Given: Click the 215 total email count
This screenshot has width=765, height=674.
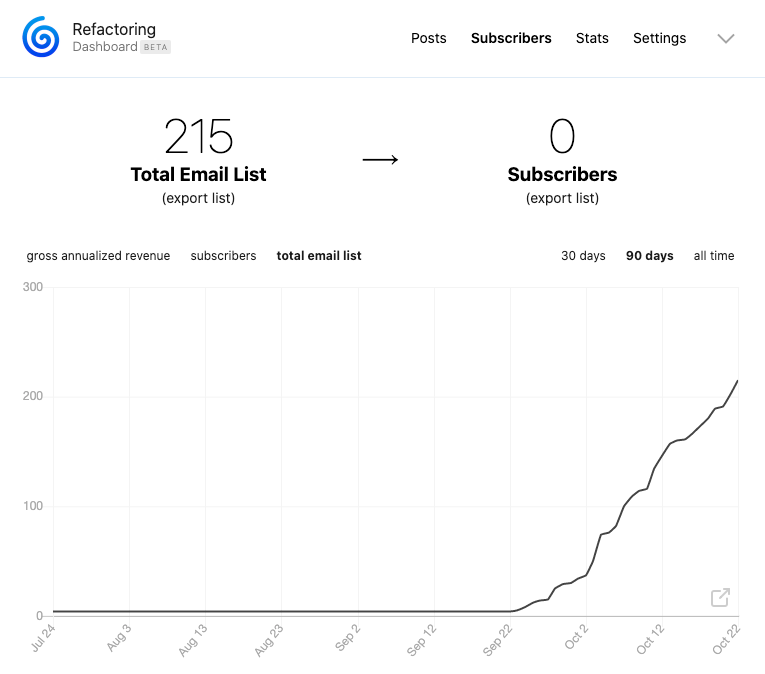Looking at the screenshot, I should coord(199,136).
